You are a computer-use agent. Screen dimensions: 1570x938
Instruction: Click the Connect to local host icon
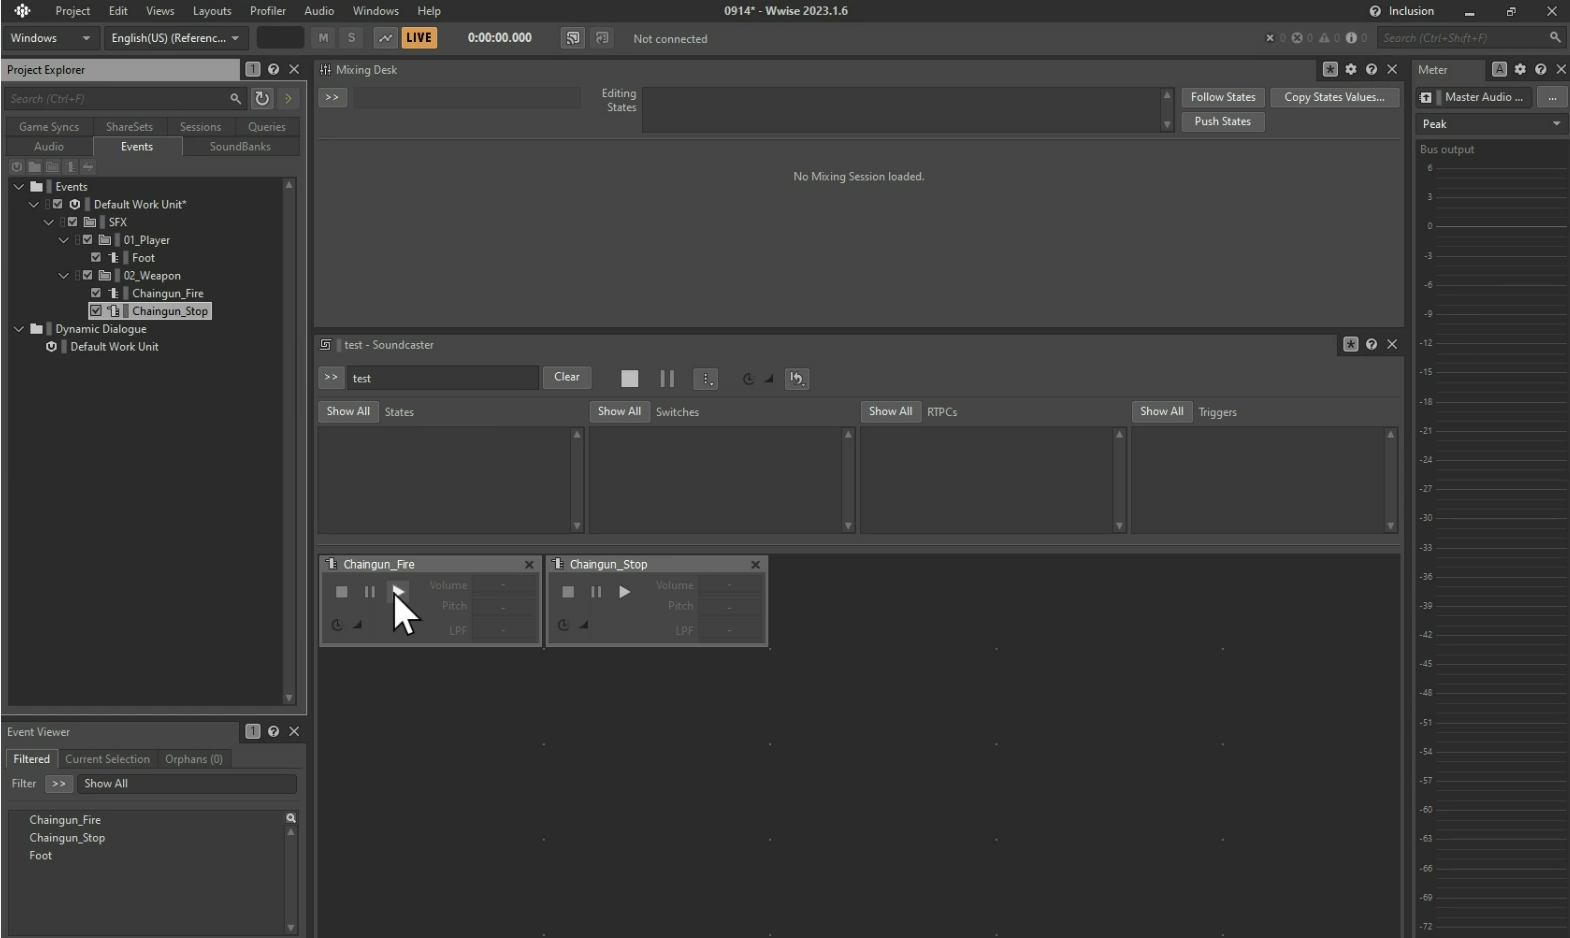[x=602, y=38]
